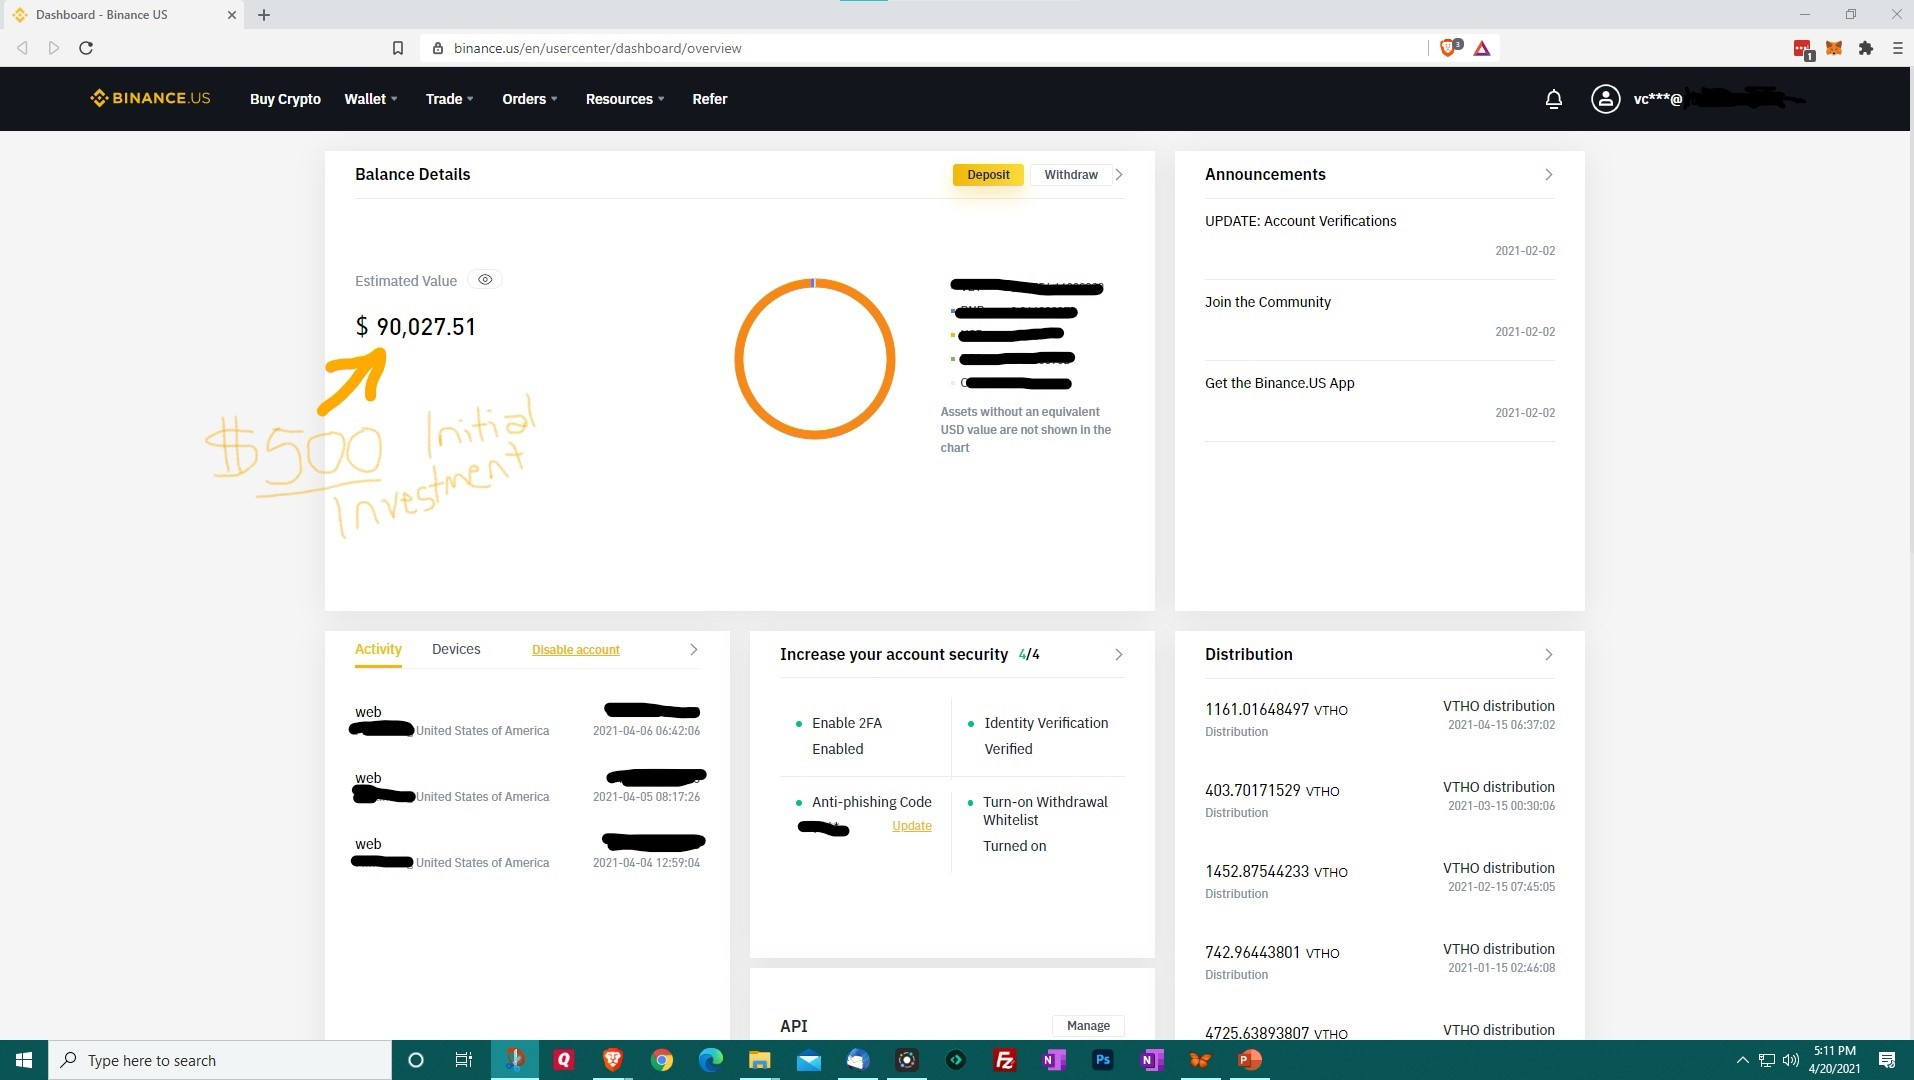Open Task View in taskbar
Image resolution: width=1914 pixels, height=1080 pixels.
point(464,1060)
